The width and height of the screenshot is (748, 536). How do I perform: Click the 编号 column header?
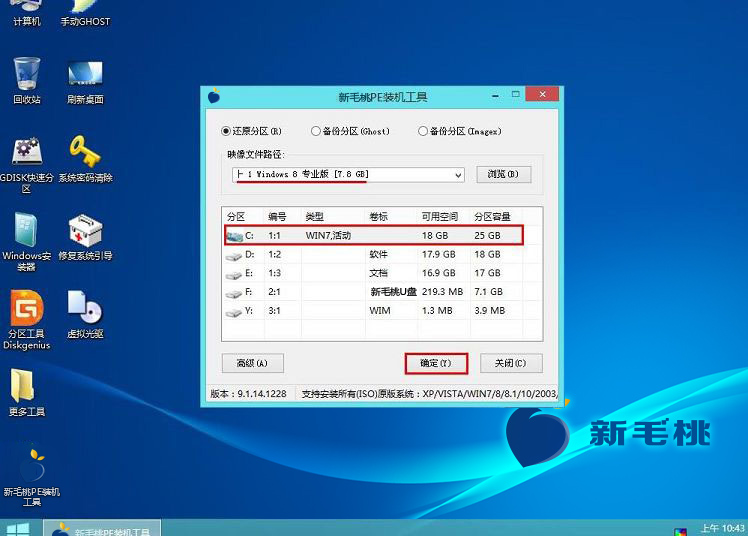pos(278,217)
